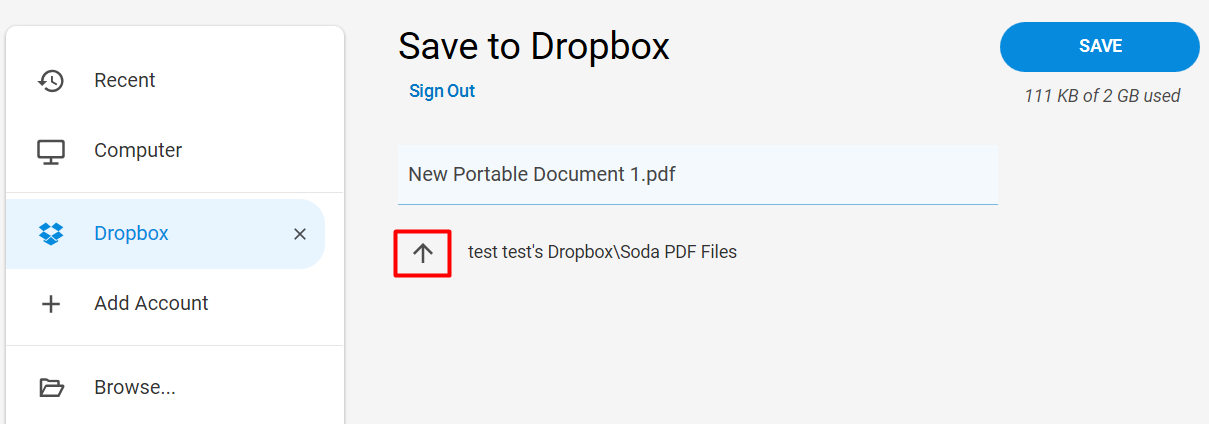
Task: Click the Recent clock history icon
Action: [x=51, y=81]
